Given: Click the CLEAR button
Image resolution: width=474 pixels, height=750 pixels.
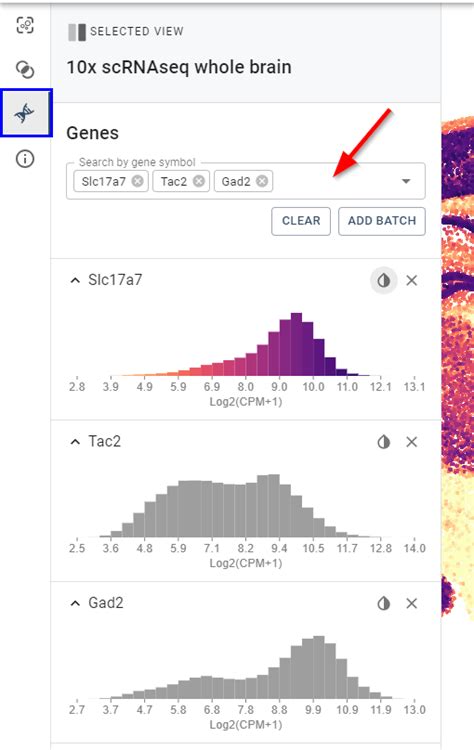Looking at the screenshot, I should (x=301, y=221).
